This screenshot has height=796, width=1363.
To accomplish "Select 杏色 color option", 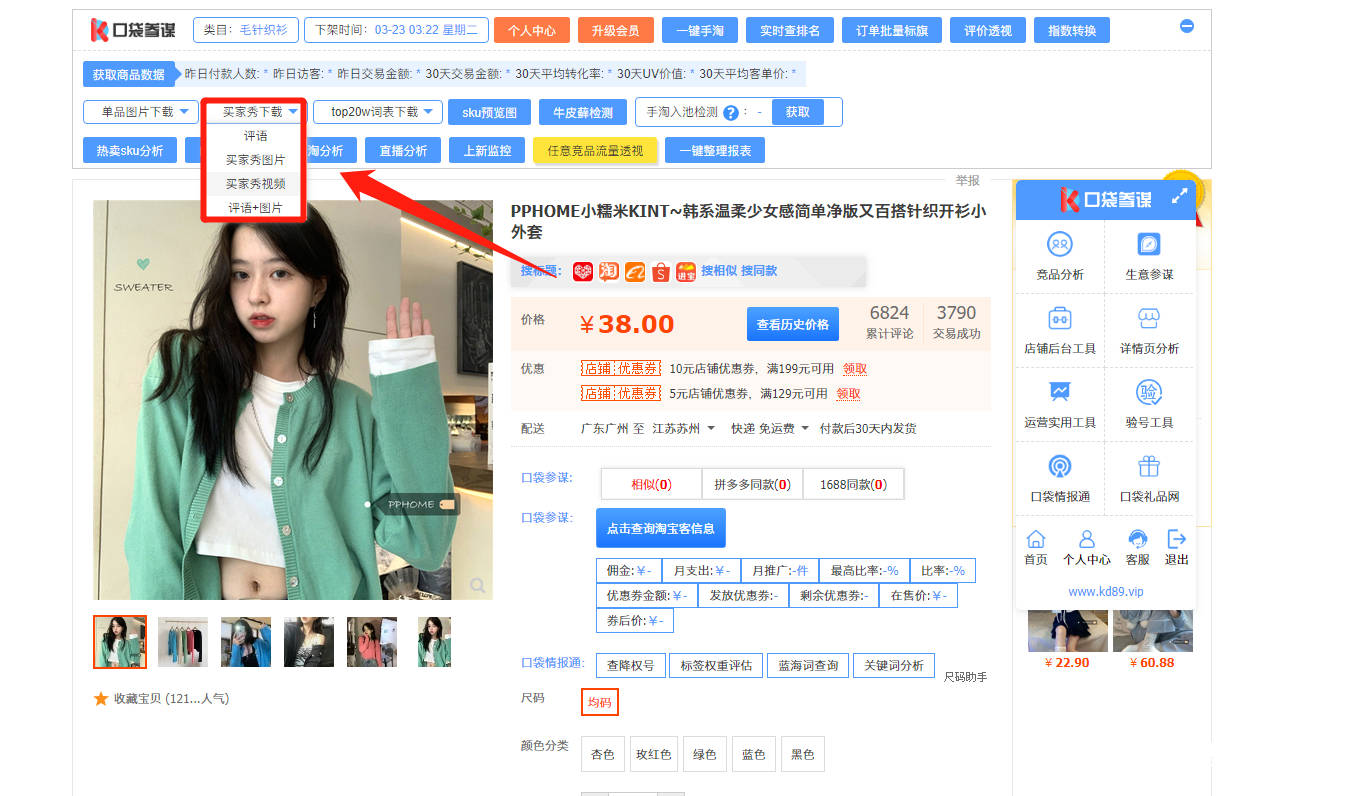I will pyautogui.click(x=603, y=754).
